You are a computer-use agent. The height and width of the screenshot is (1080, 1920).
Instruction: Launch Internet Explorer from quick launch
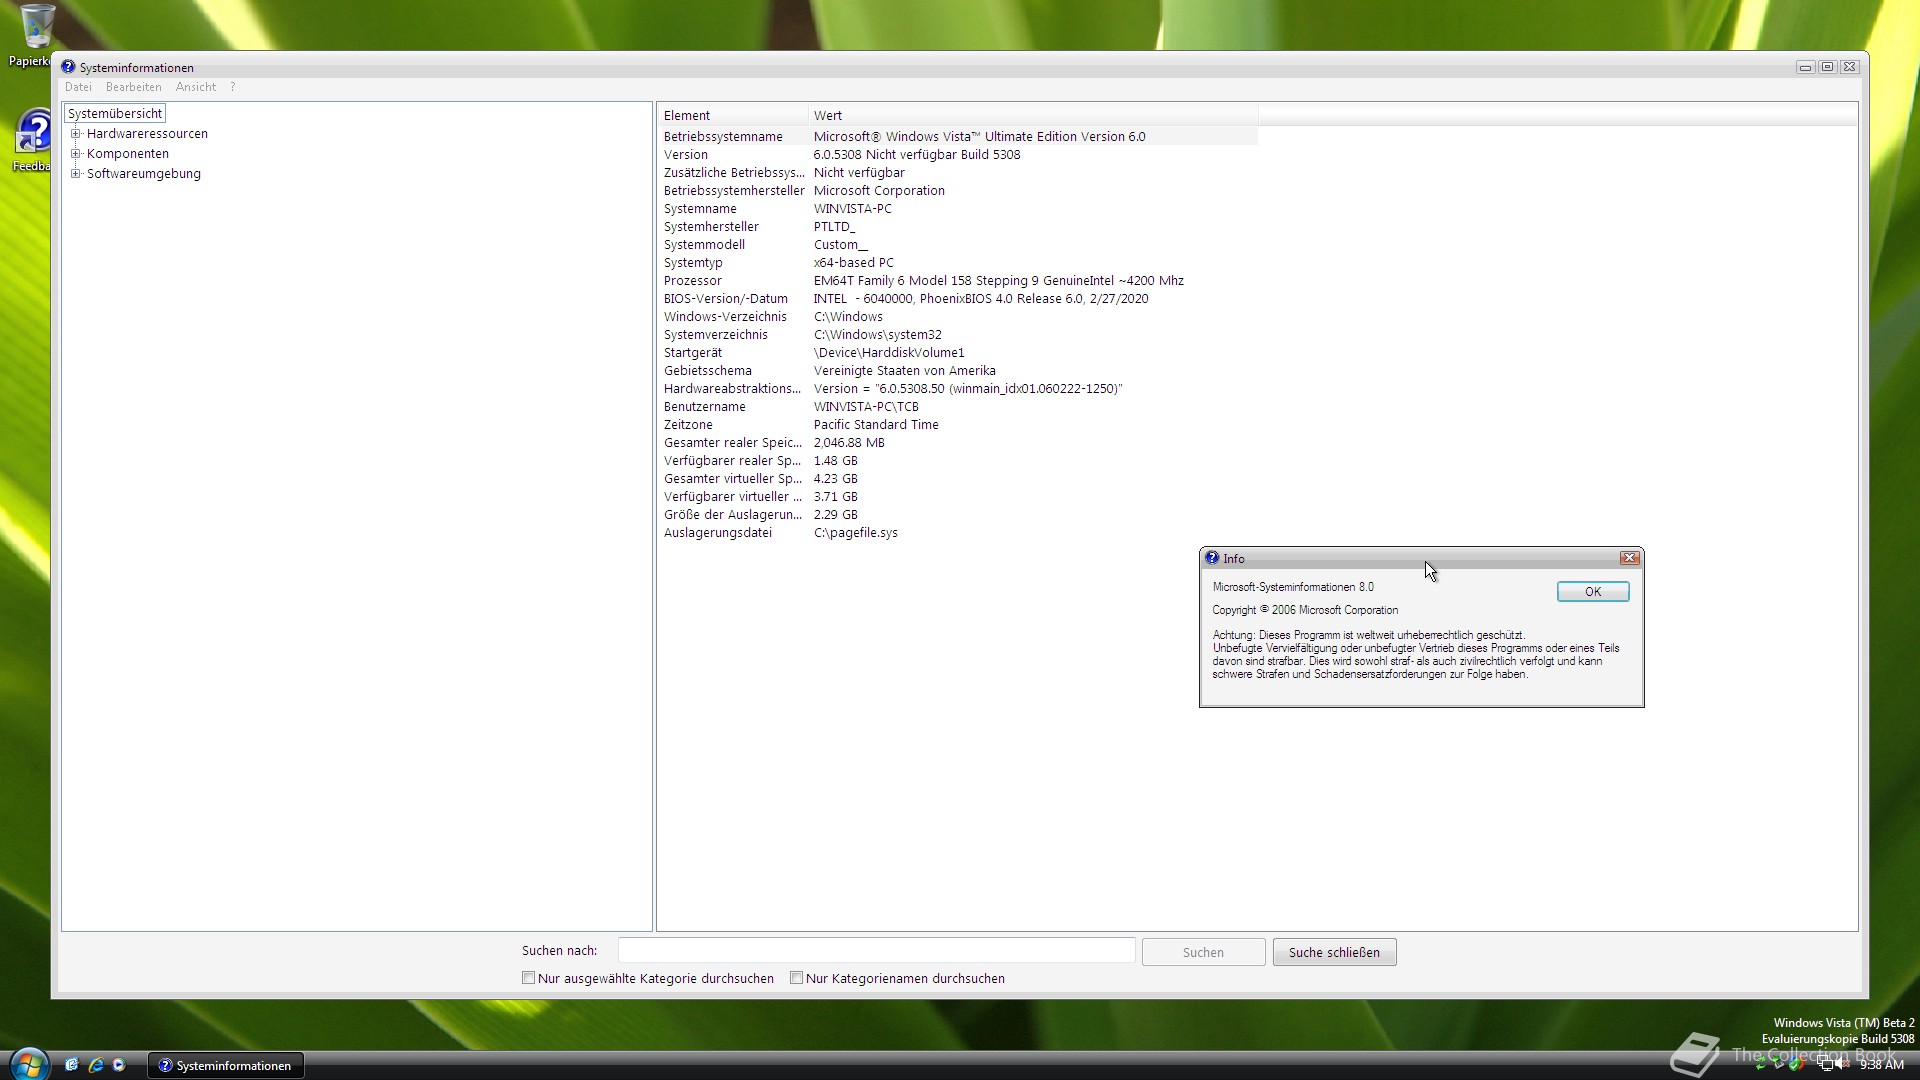pos(96,1065)
